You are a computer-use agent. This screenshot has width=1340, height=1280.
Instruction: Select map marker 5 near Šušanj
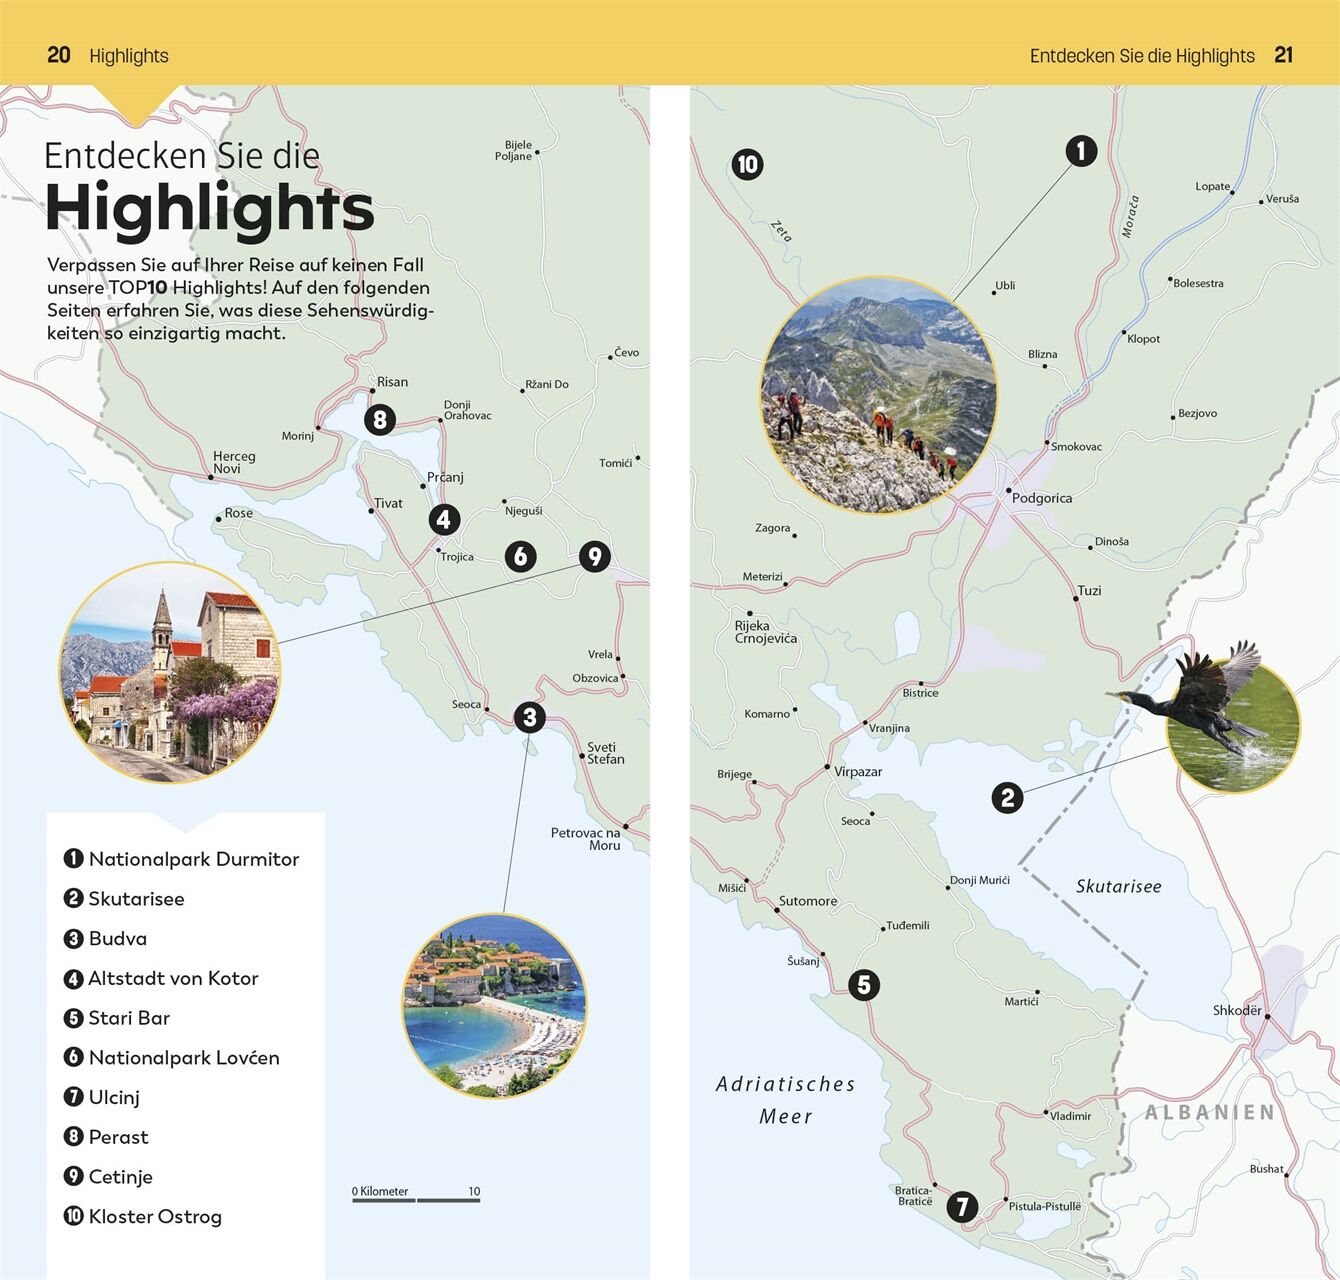click(864, 985)
